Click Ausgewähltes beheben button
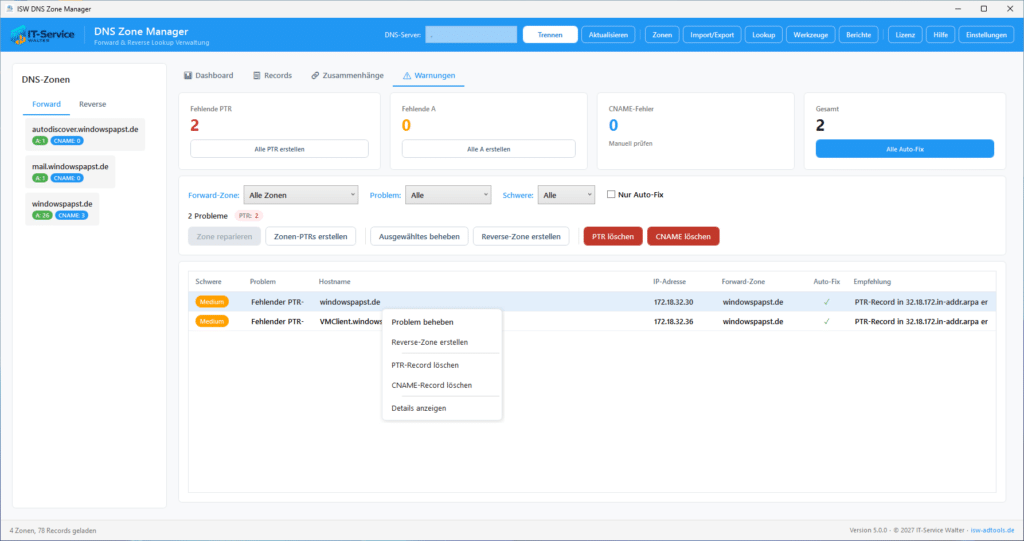 [419, 237]
